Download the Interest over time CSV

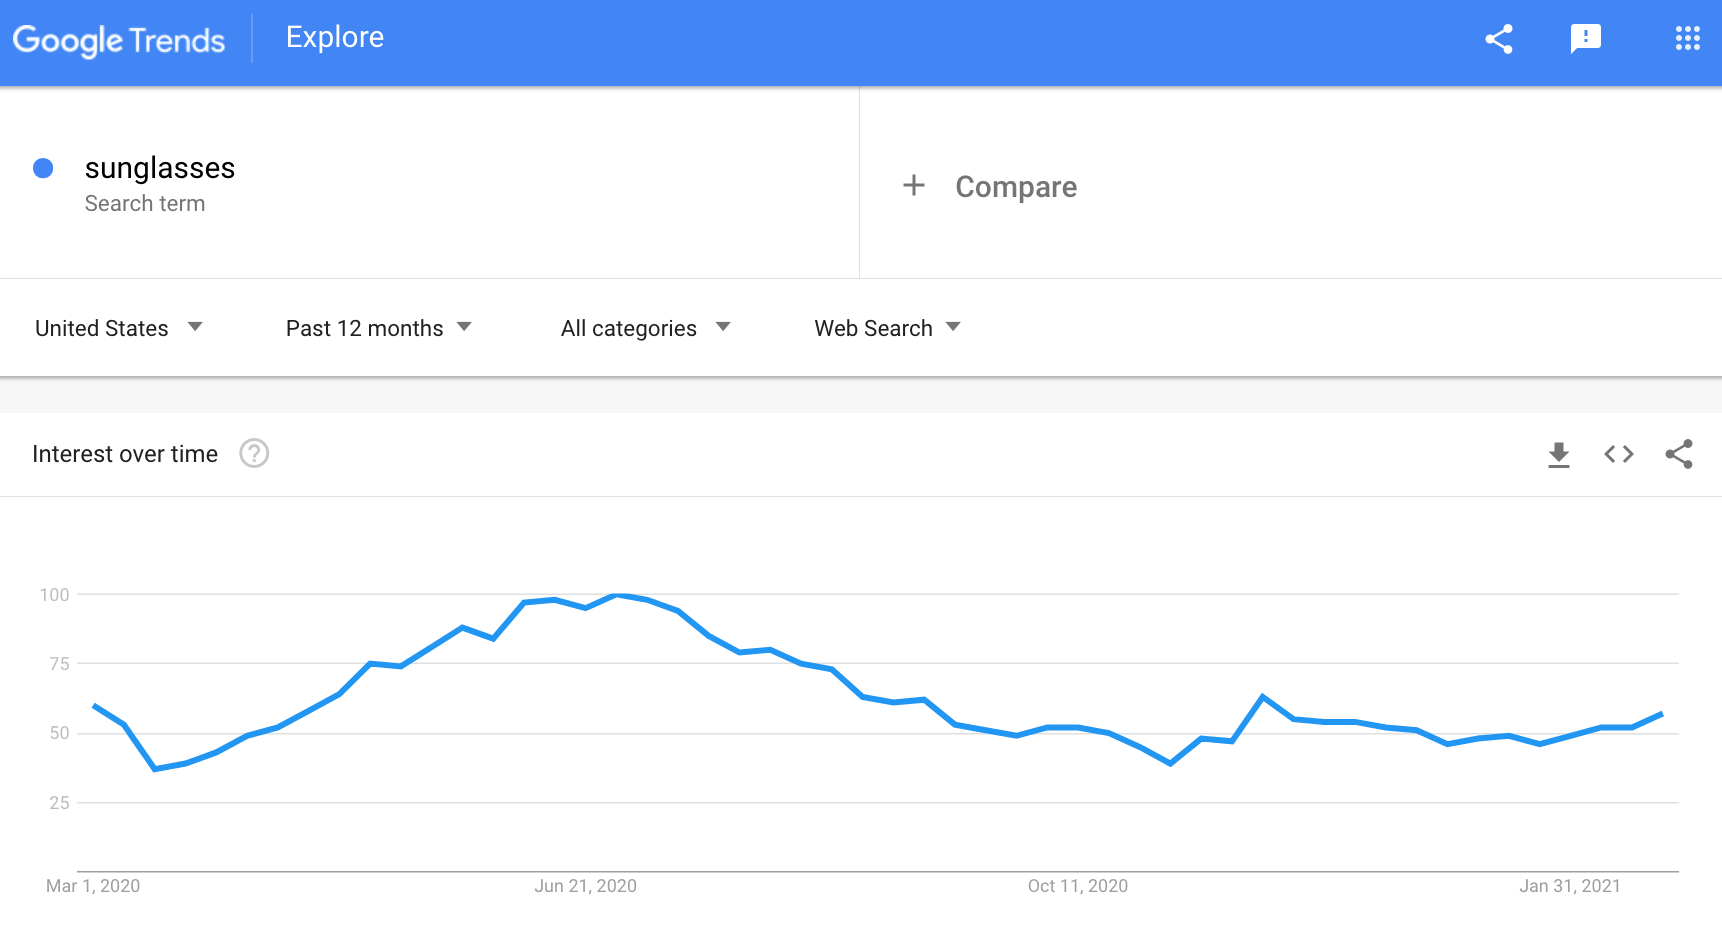1559,455
